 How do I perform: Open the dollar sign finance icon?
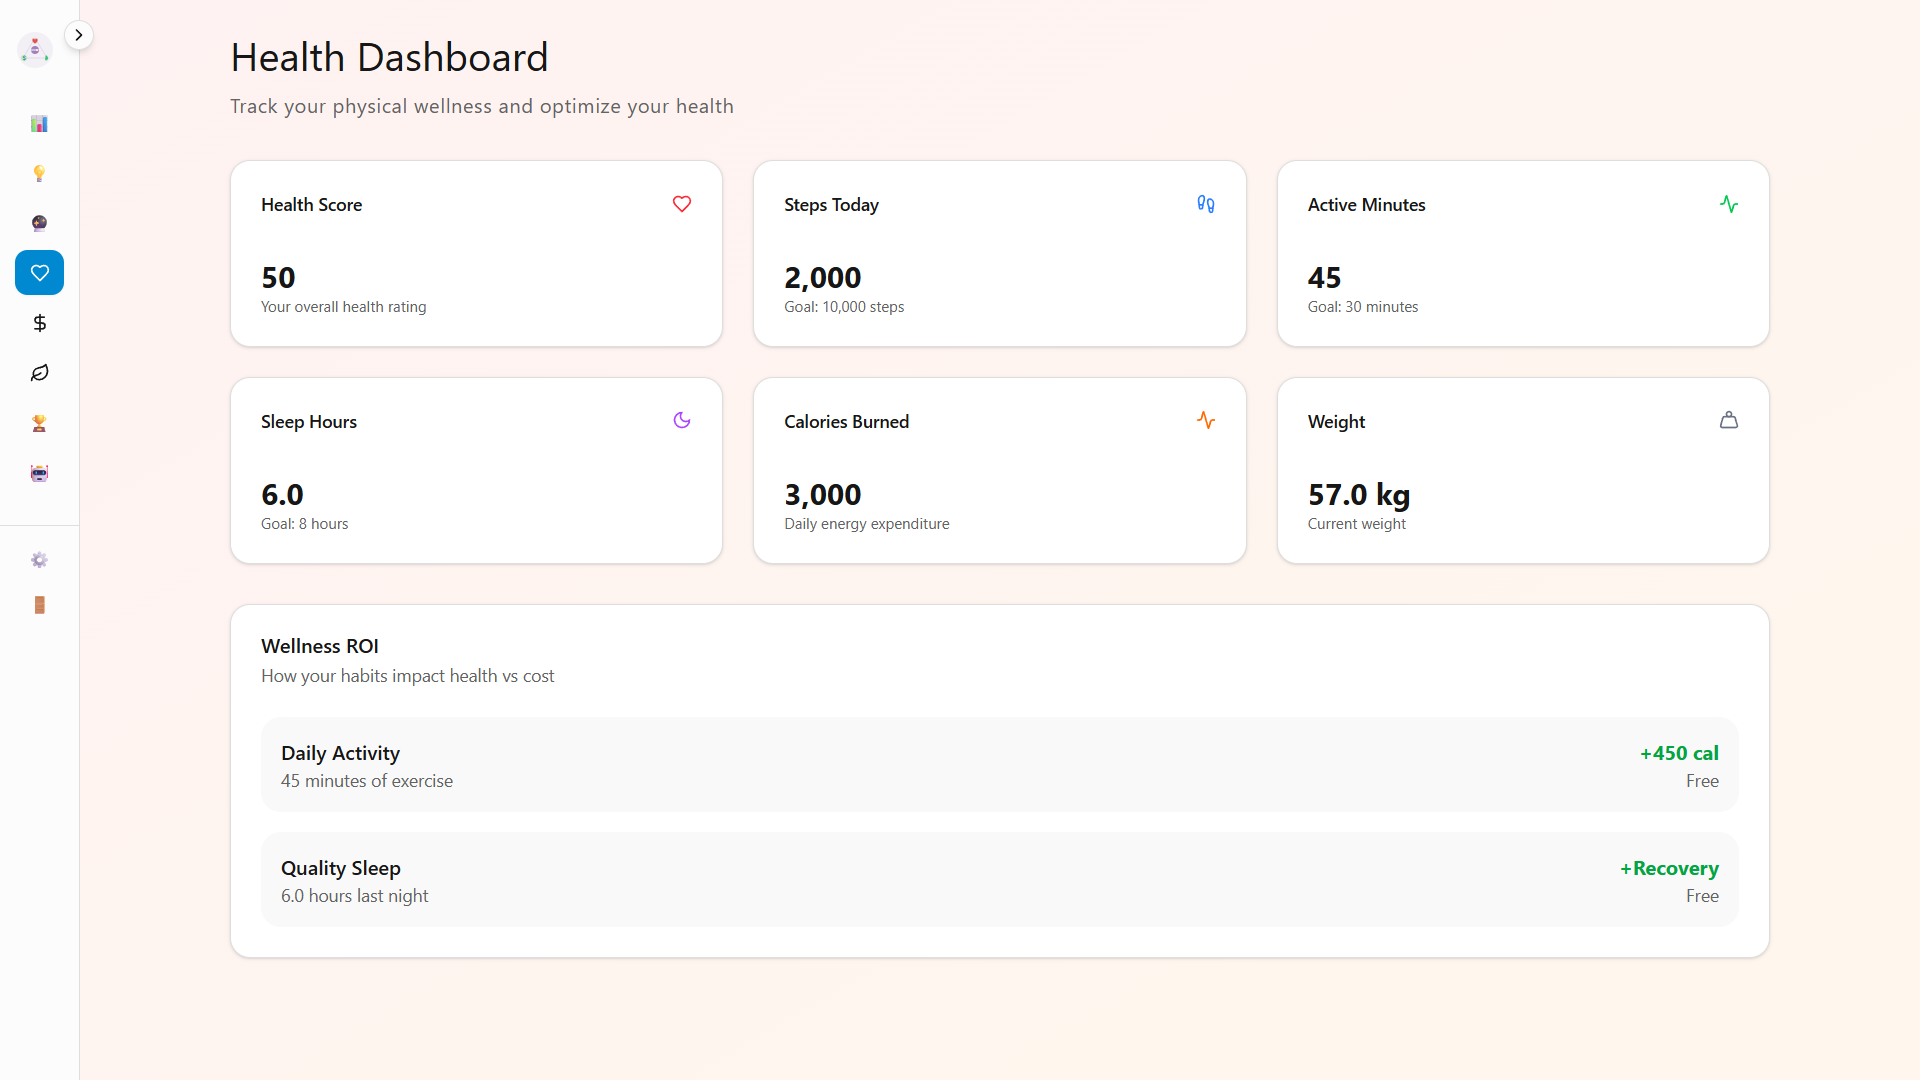tap(39, 323)
